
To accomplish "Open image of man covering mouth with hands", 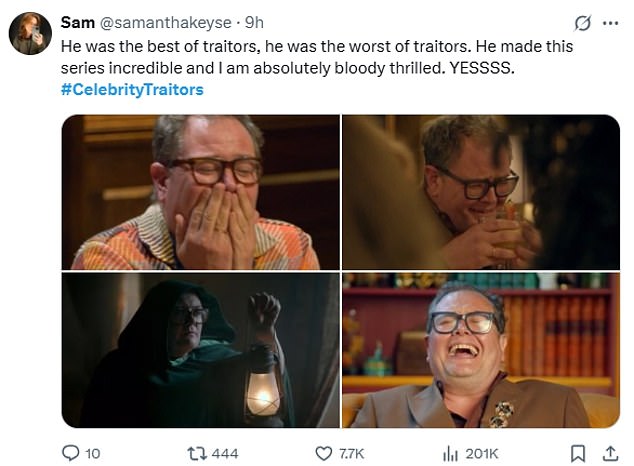I will (x=201, y=192).
